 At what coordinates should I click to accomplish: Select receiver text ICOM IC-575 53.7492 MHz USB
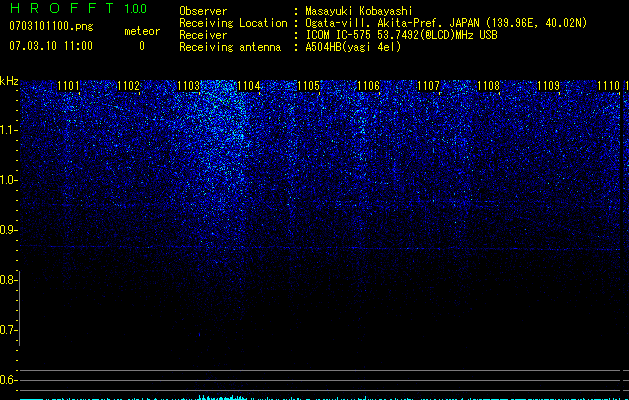[x=401, y=35]
